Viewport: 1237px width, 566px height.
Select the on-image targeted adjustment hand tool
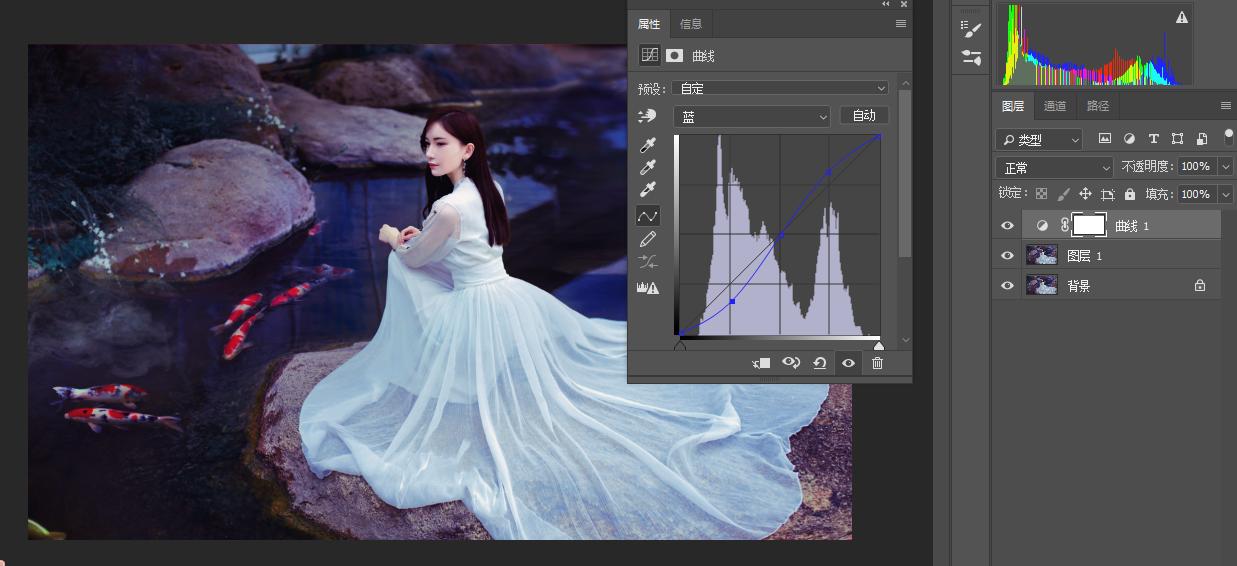click(x=647, y=117)
